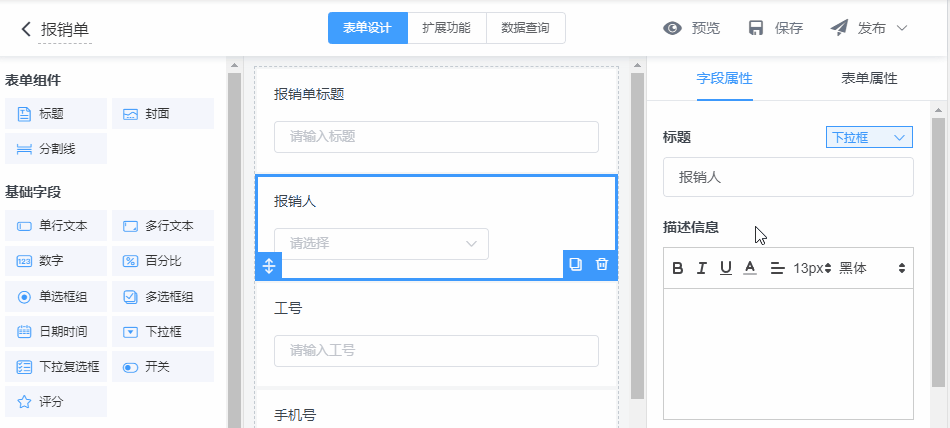
Task: Select the 字段属性 tab
Action: [x=725, y=78]
